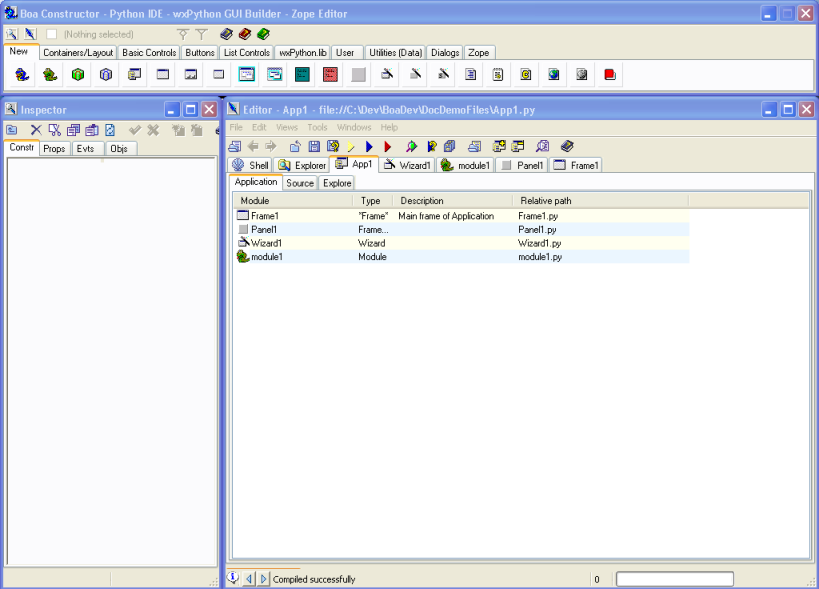Open the Wizard1 editor tab
Screen dimensions: 819x589
[407, 165]
